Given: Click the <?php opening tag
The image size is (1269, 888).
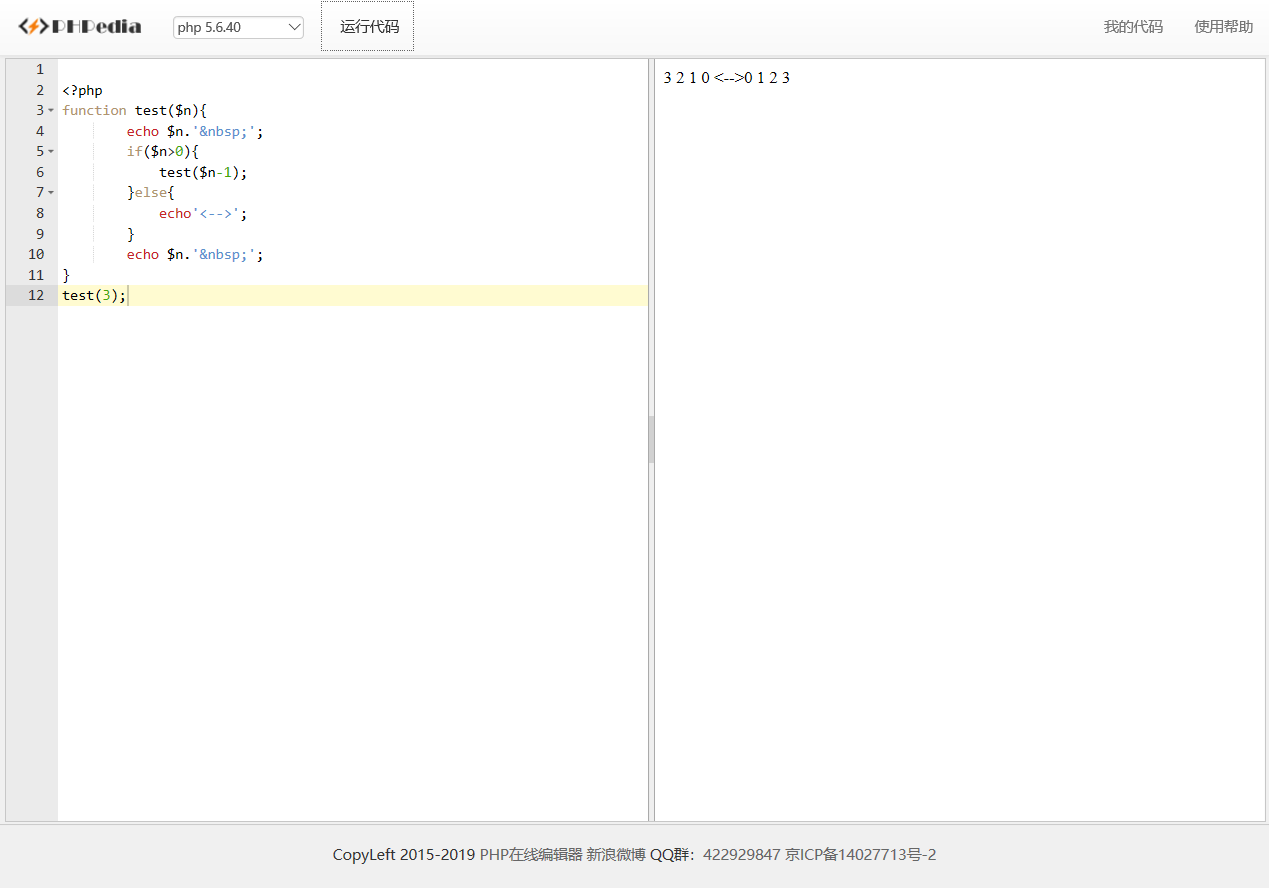Looking at the screenshot, I should tap(82, 90).
